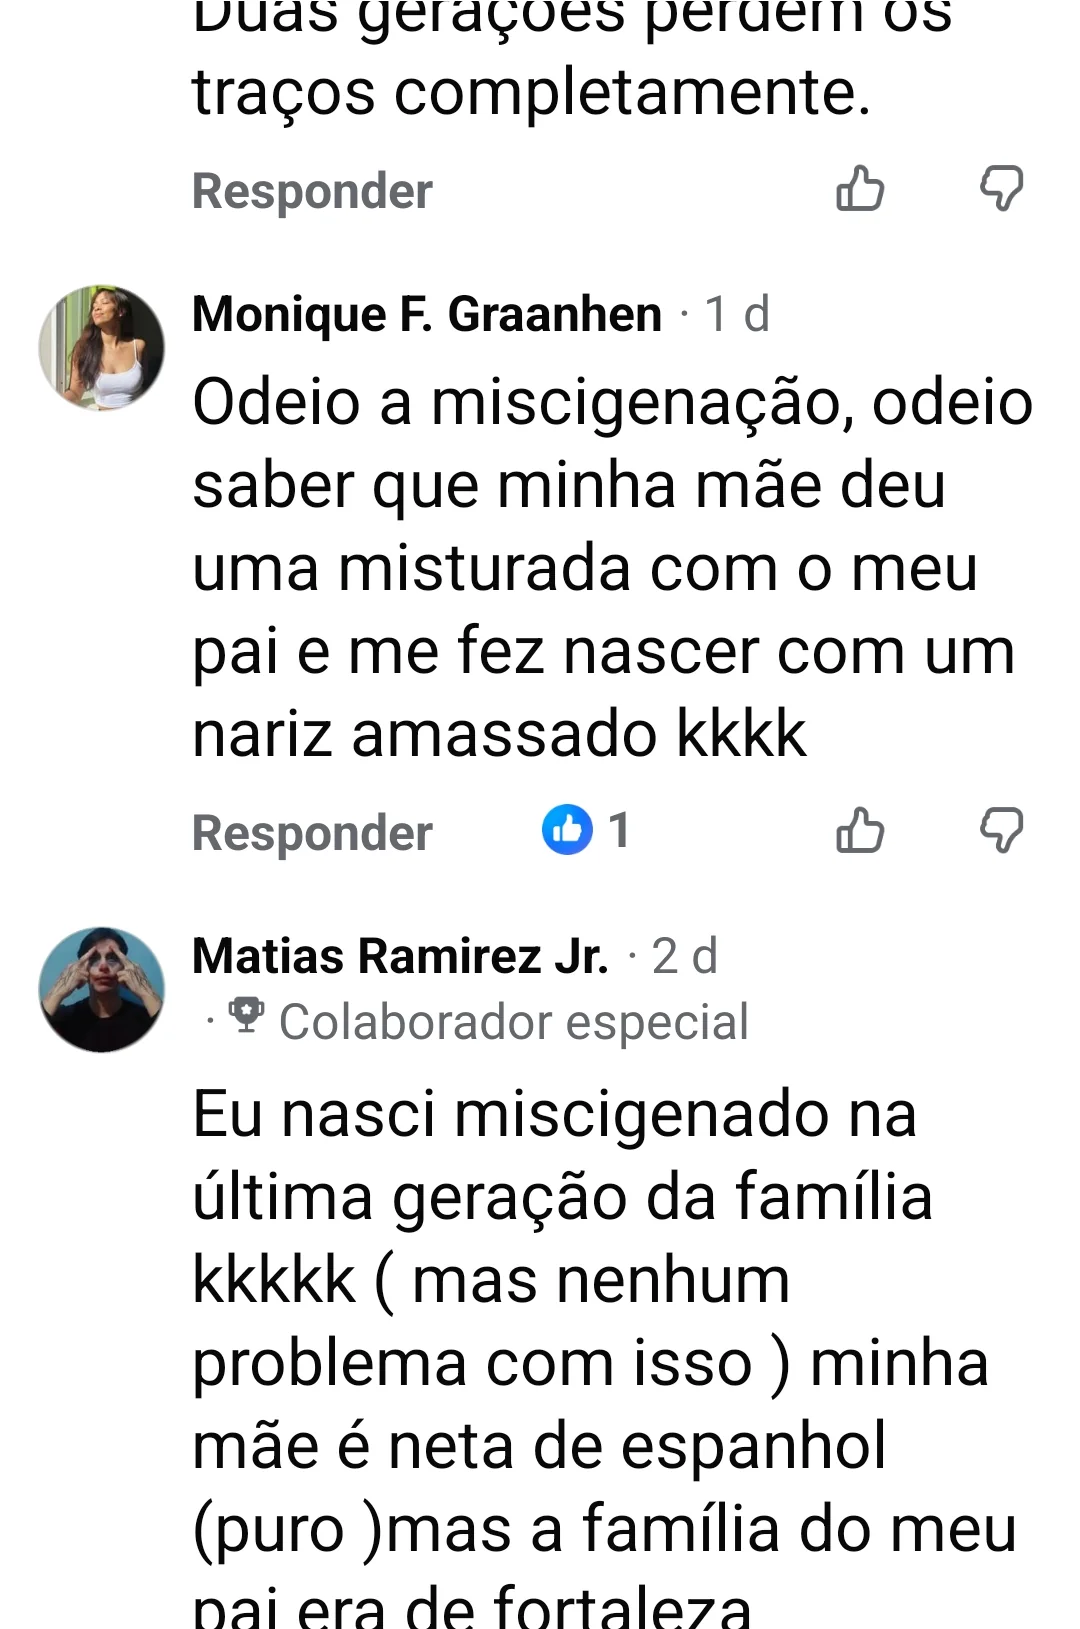View the reaction count "1" on Monique's comment
Image resolution: width=1080 pixels, height=1629 pixels.
[x=620, y=831]
